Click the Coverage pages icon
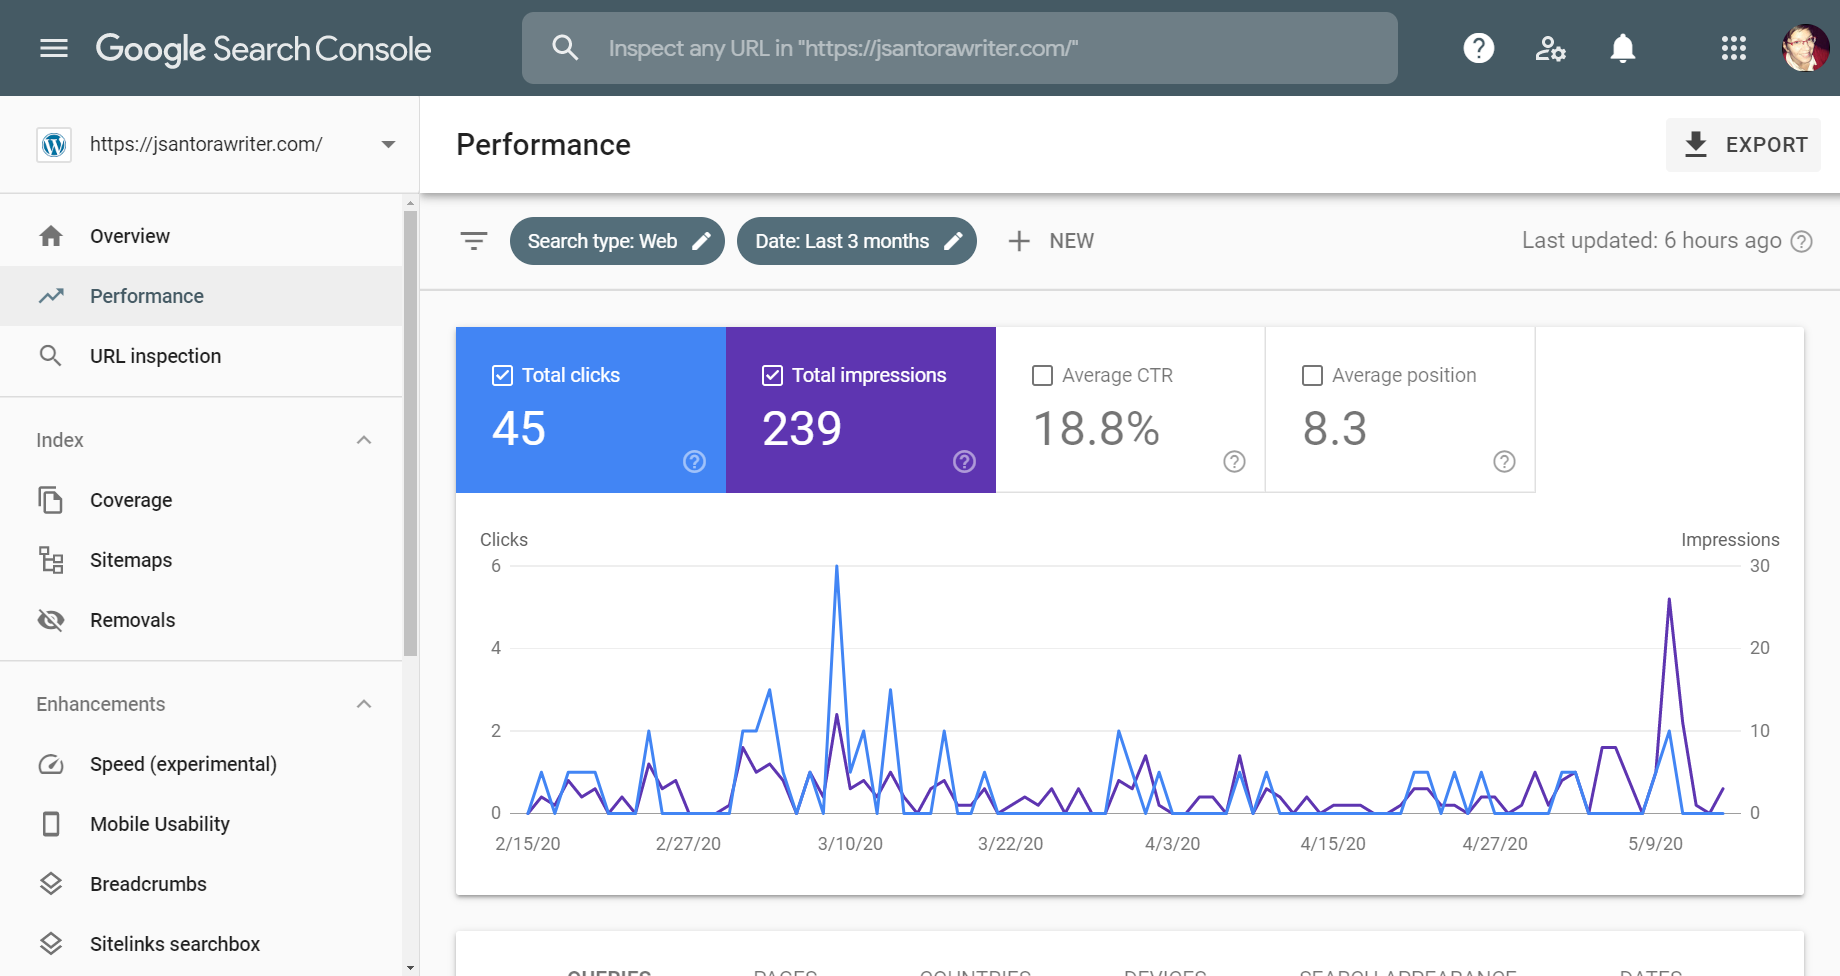Image resolution: width=1840 pixels, height=976 pixels. pyautogui.click(x=51, y=500)
